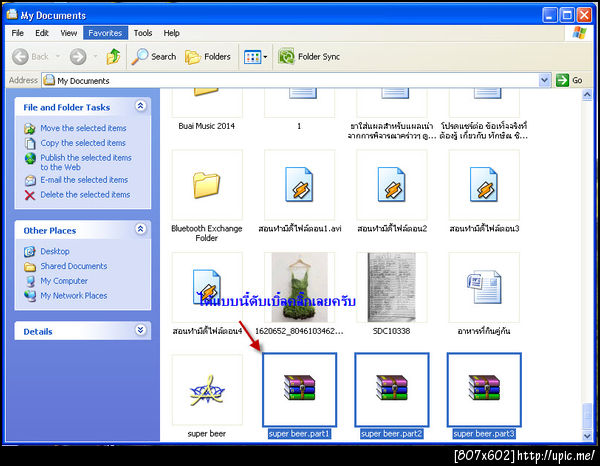Screen dimensions: 600x466
Task: Collapse the File and Folder Tasks panel
Action: 140,106
